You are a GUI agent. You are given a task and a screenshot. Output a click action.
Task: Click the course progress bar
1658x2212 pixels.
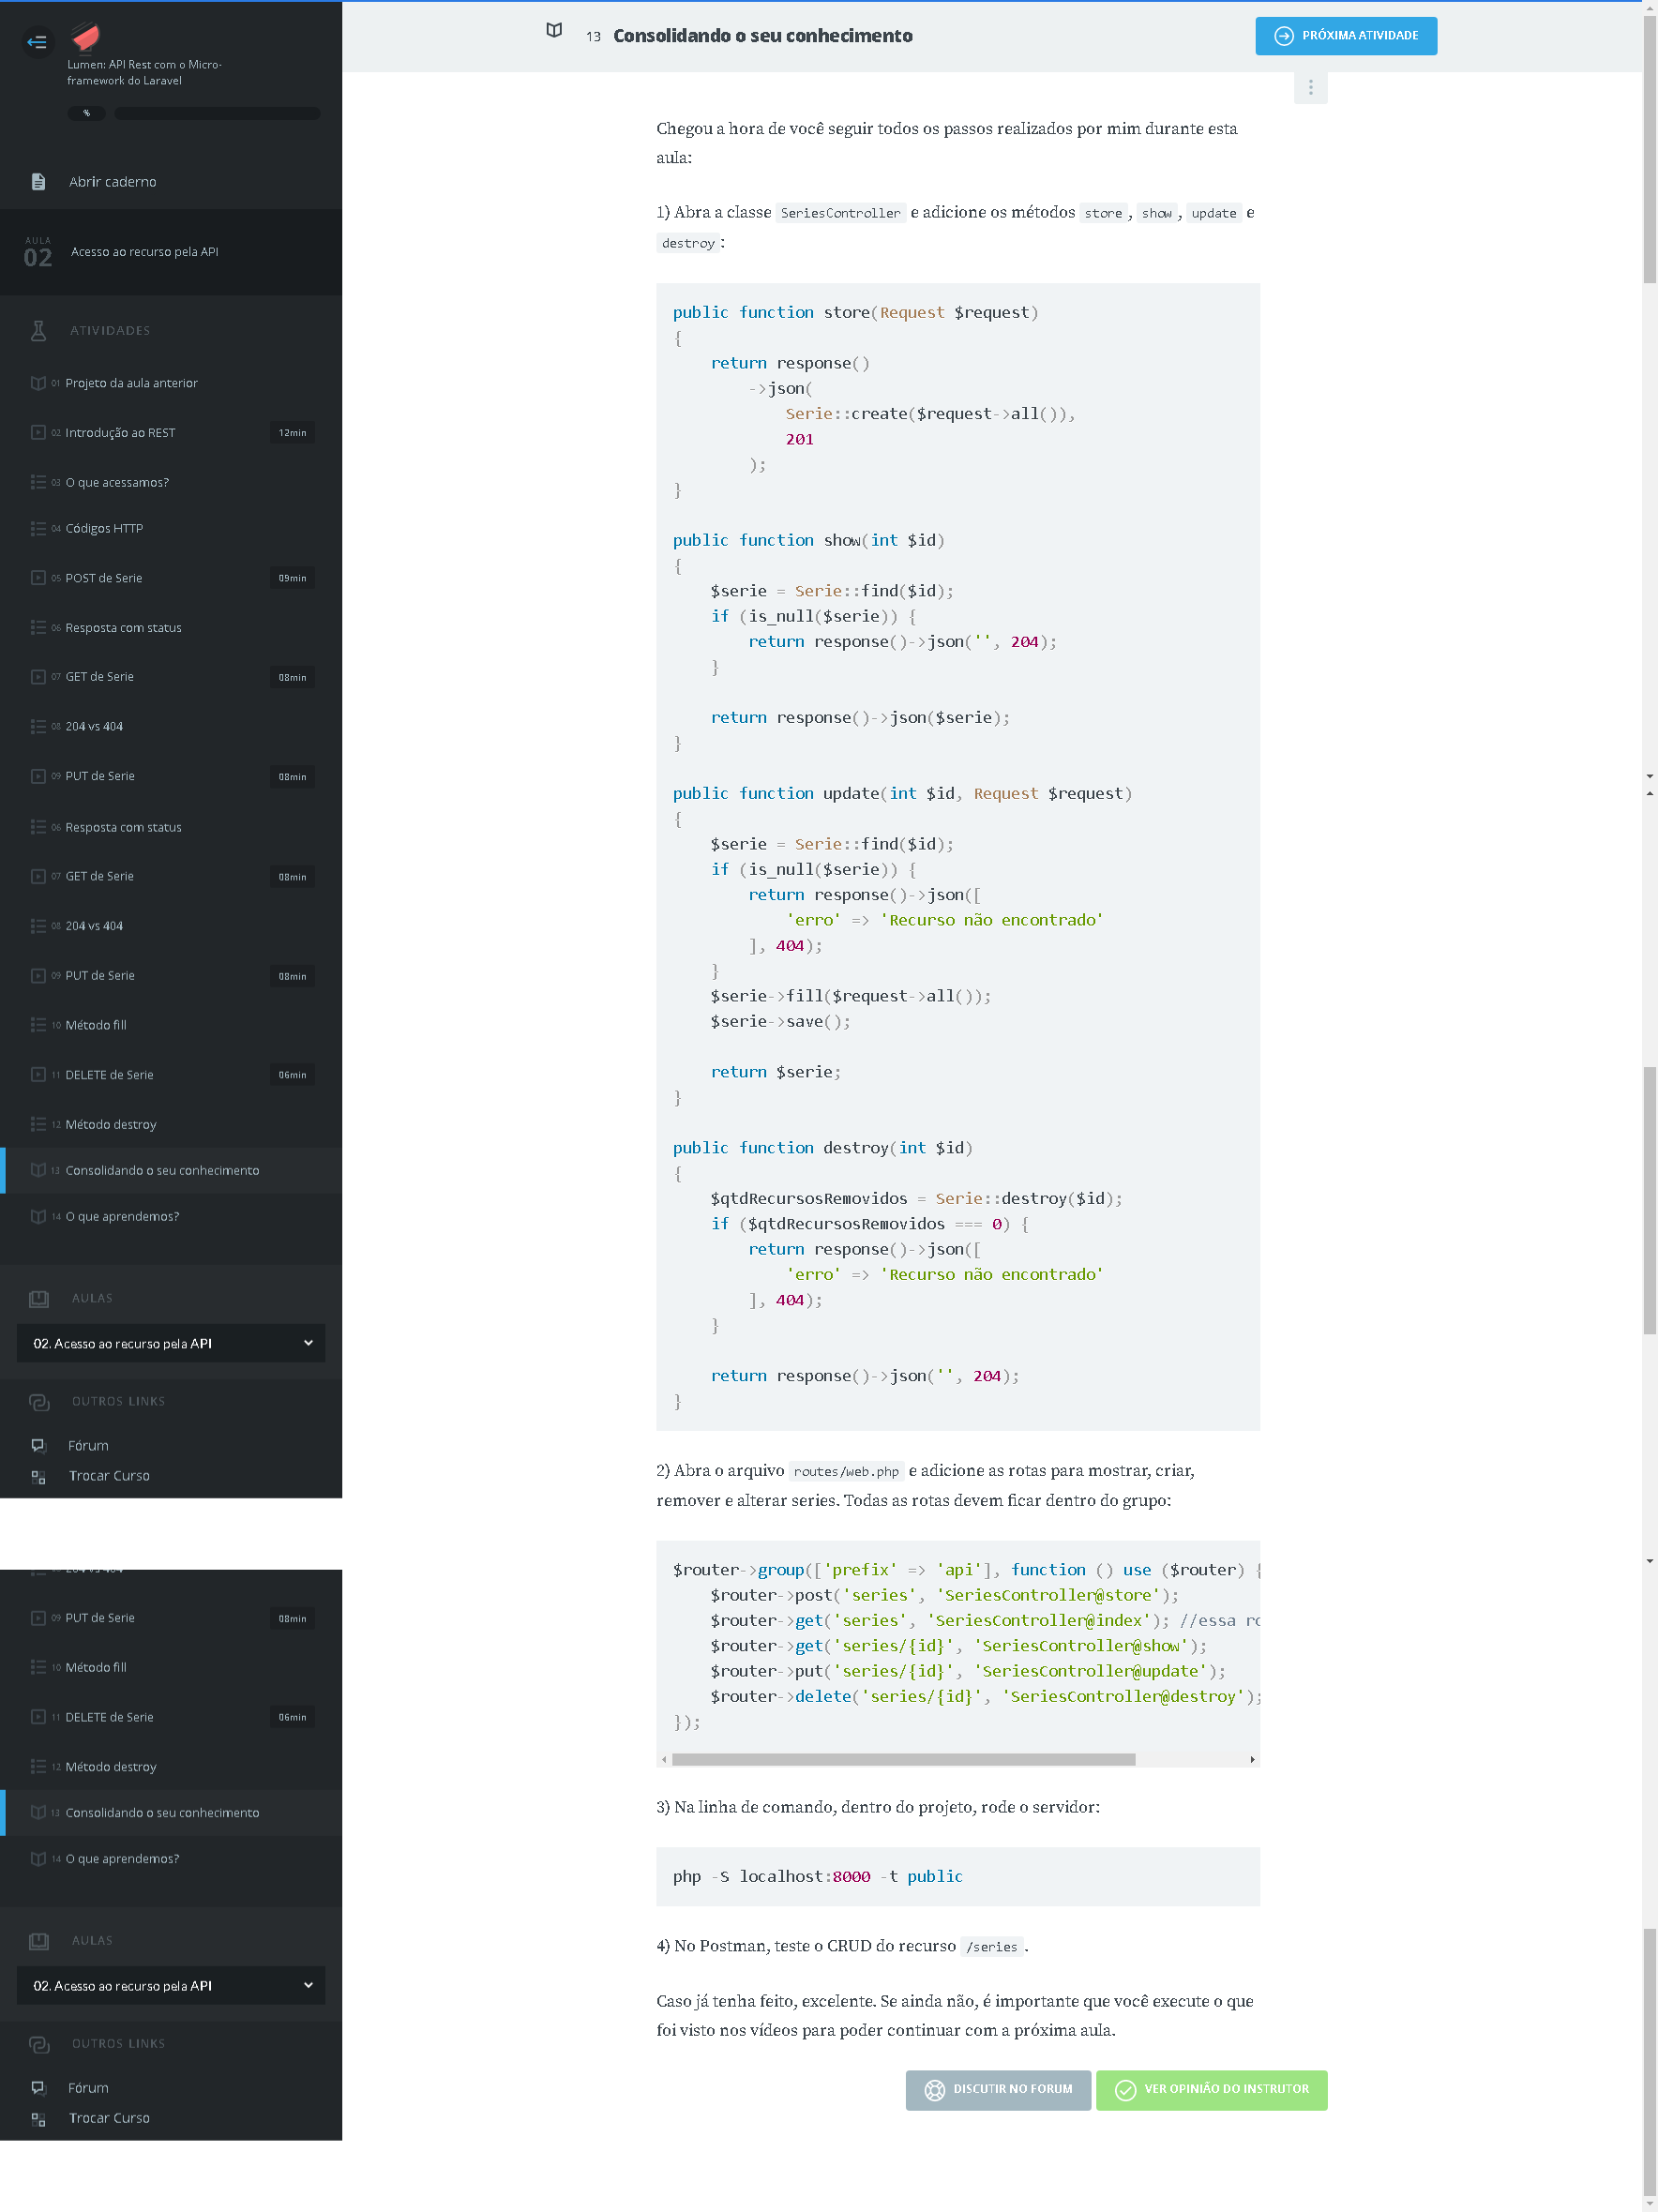pyautogui.click(x=217, y=114)
